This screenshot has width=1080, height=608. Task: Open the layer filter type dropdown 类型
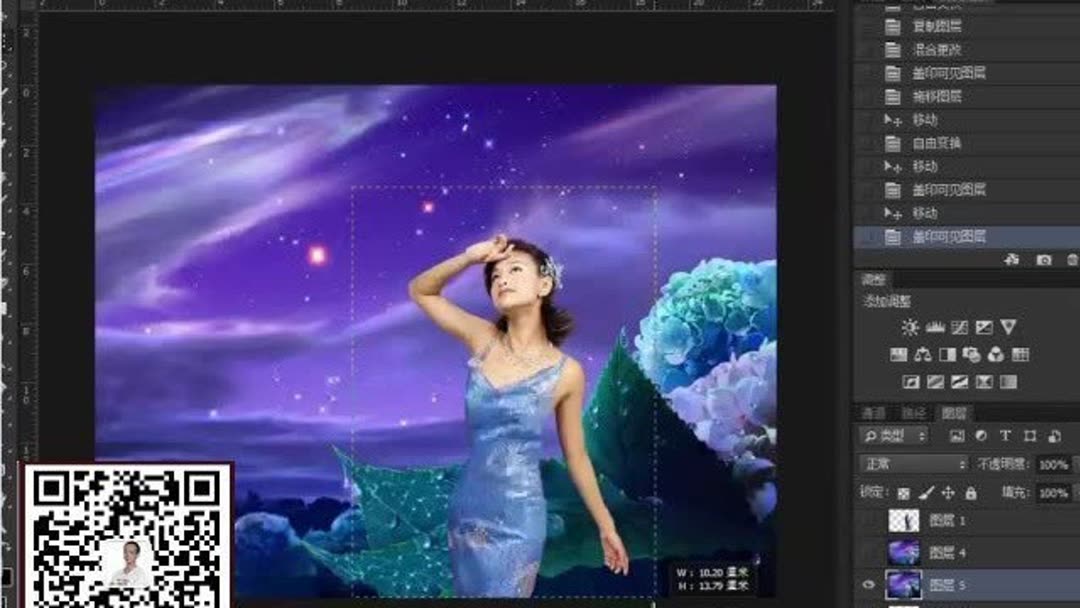(x=895, y=435)
